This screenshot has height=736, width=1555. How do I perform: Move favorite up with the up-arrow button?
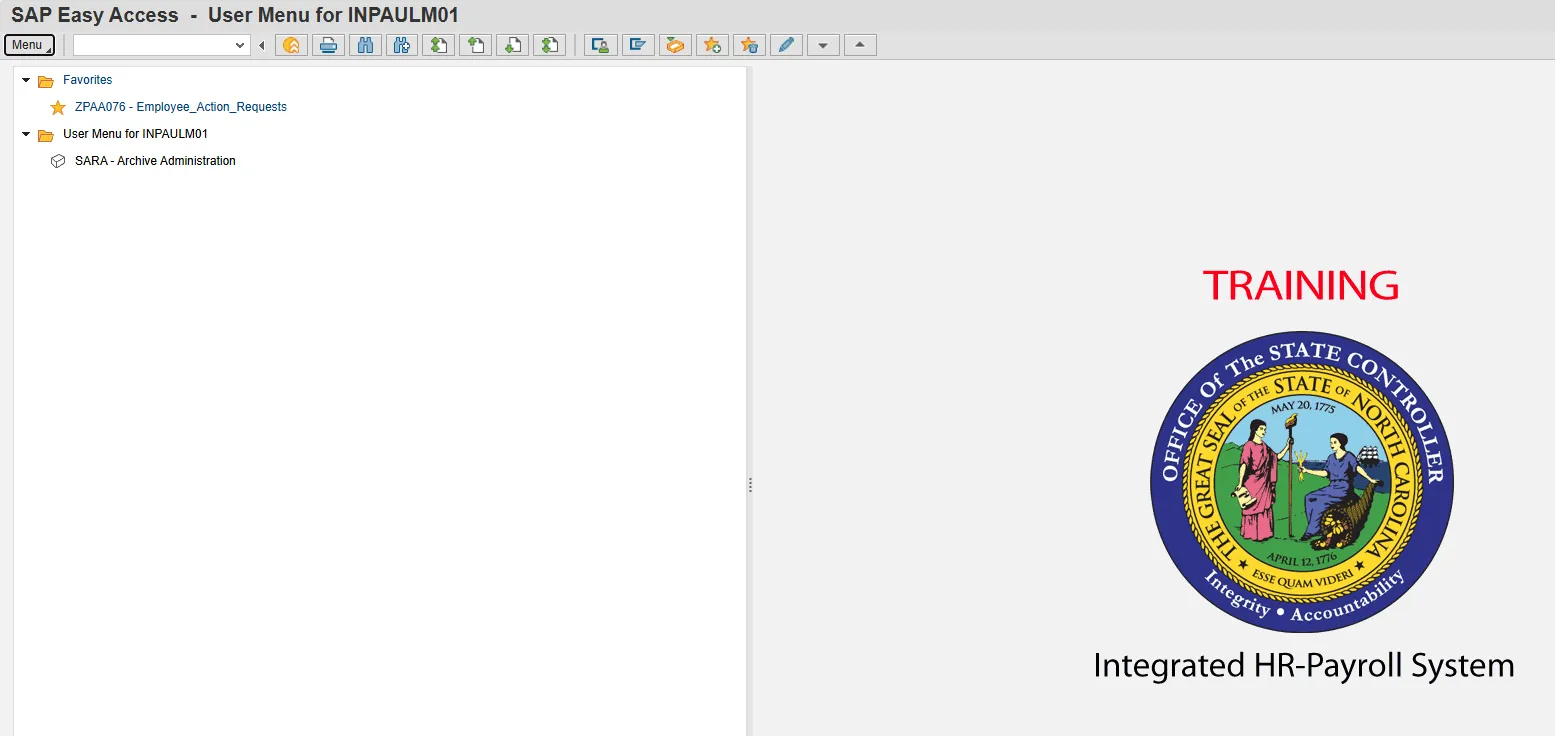click(860, 45)
